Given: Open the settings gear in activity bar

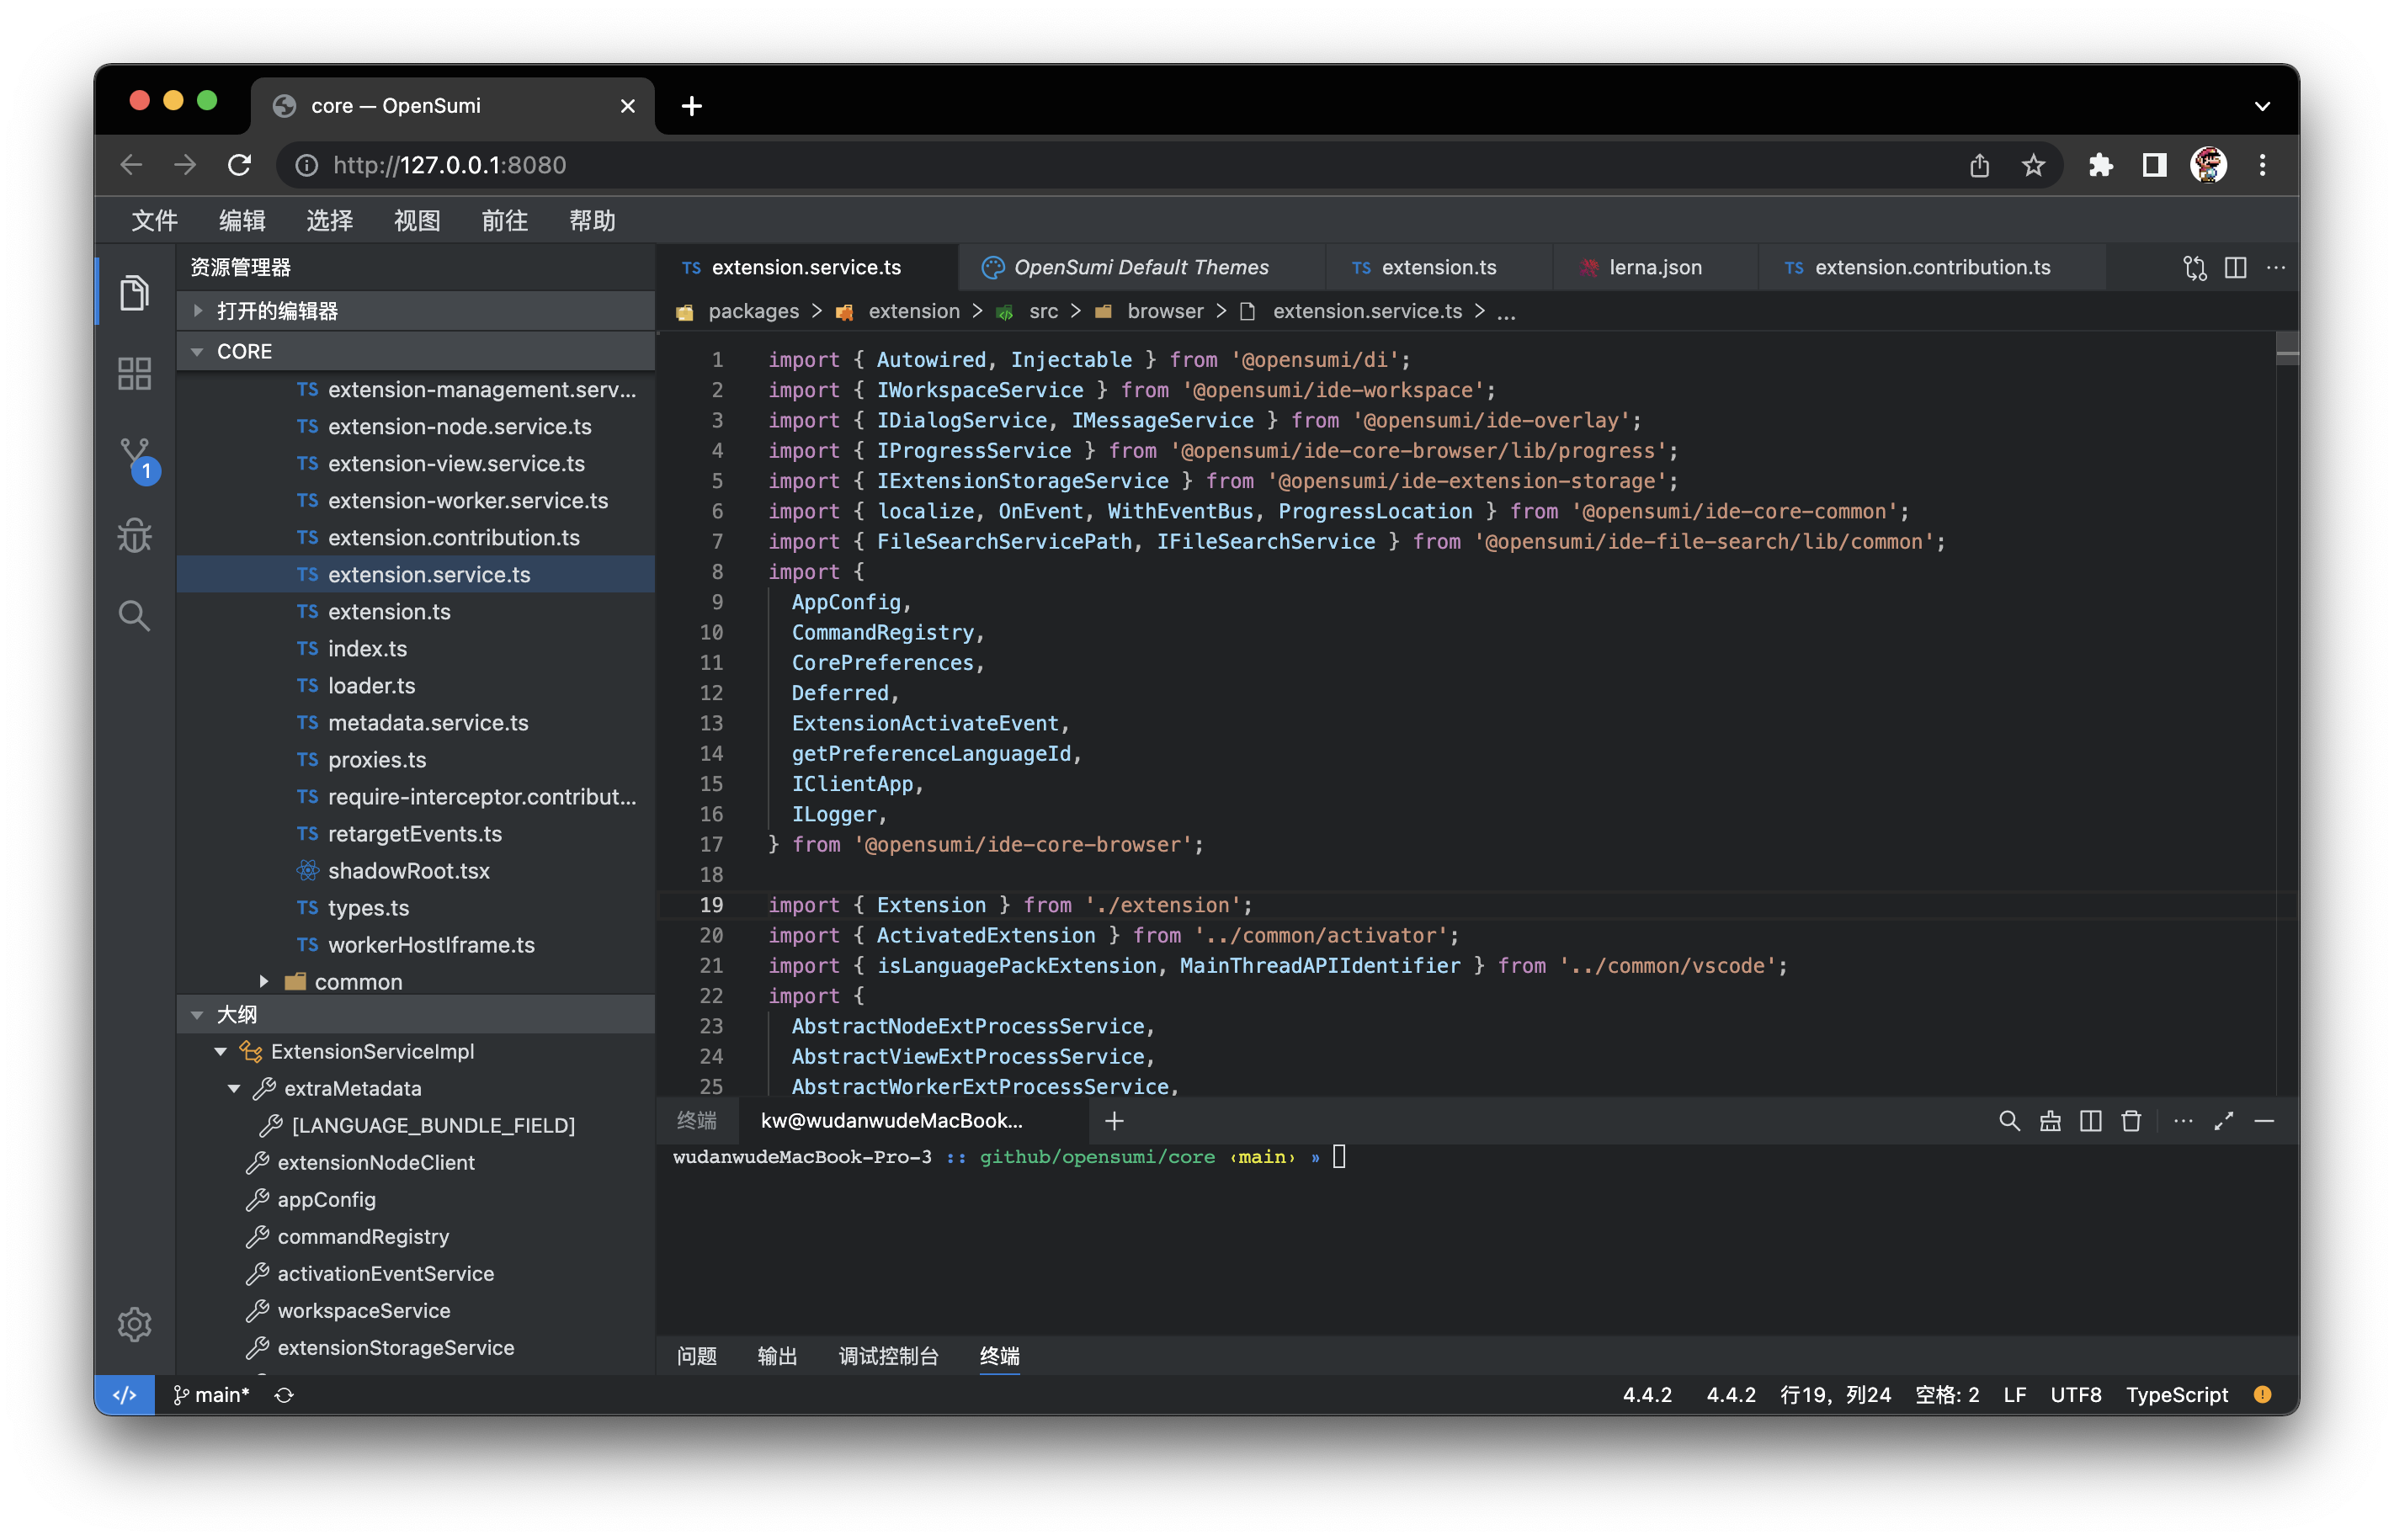Looking at the screenshot, I should [134, 1323].
